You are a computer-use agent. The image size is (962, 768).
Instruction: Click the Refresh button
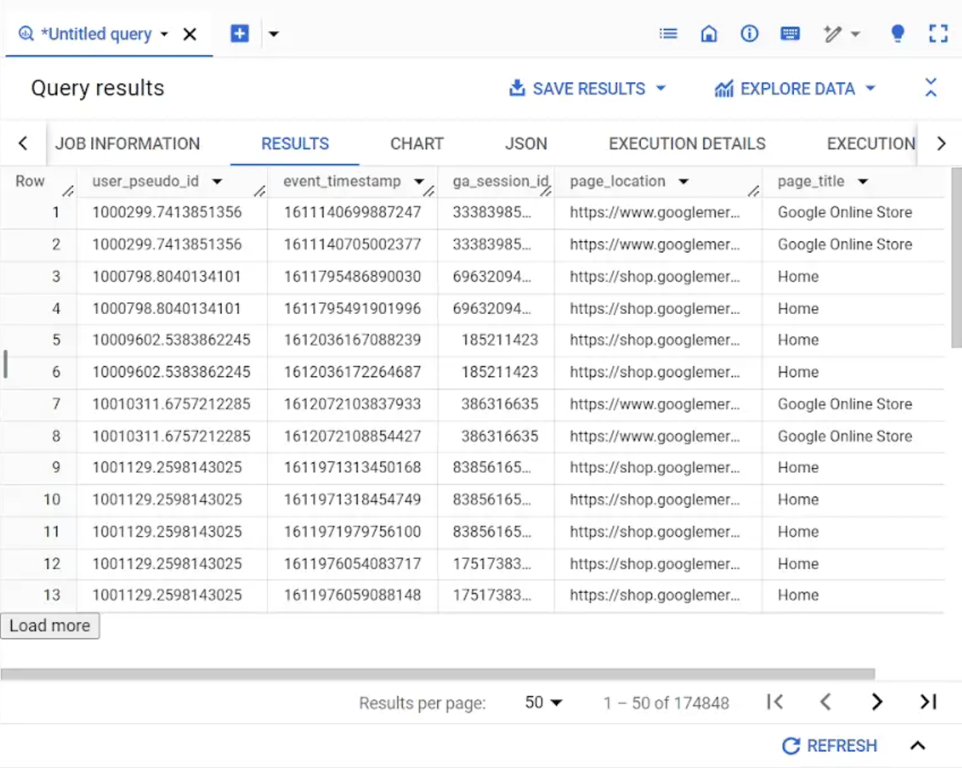click(829, 746)
